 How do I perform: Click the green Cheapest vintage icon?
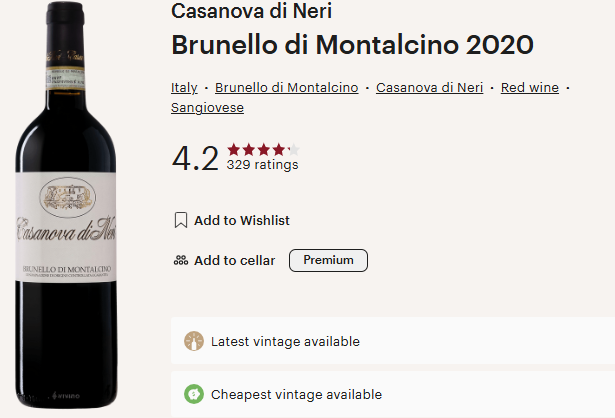point(194,394)
